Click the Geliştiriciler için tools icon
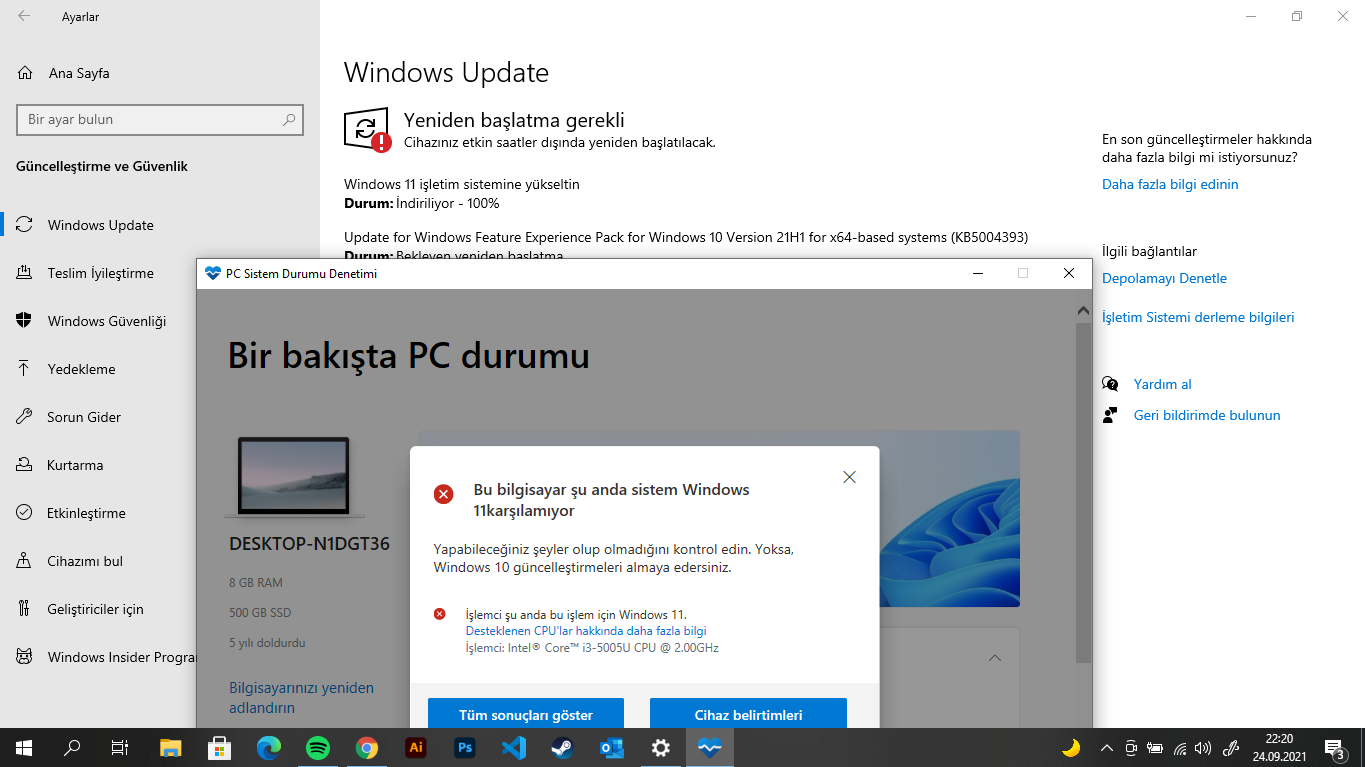Viewport: 1365px width, 767px height. [25, 609]
